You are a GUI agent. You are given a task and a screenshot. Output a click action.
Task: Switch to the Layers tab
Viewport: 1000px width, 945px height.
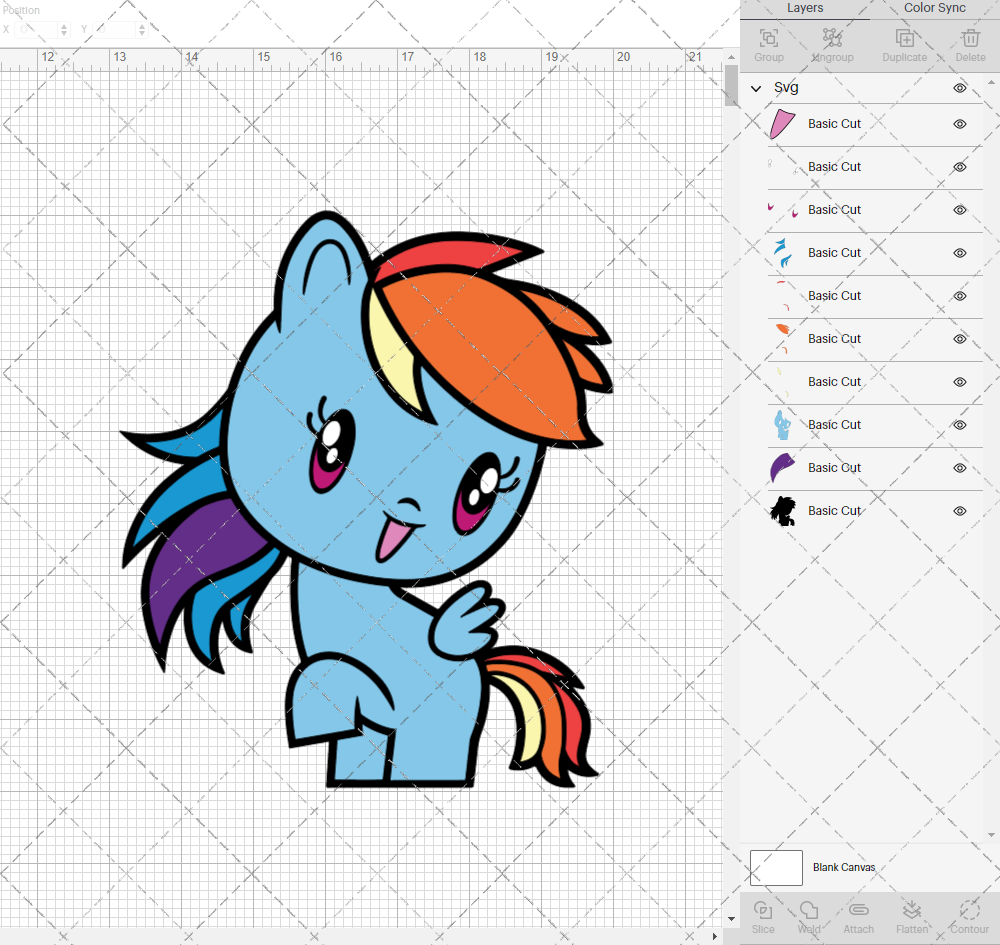[804, 8]
